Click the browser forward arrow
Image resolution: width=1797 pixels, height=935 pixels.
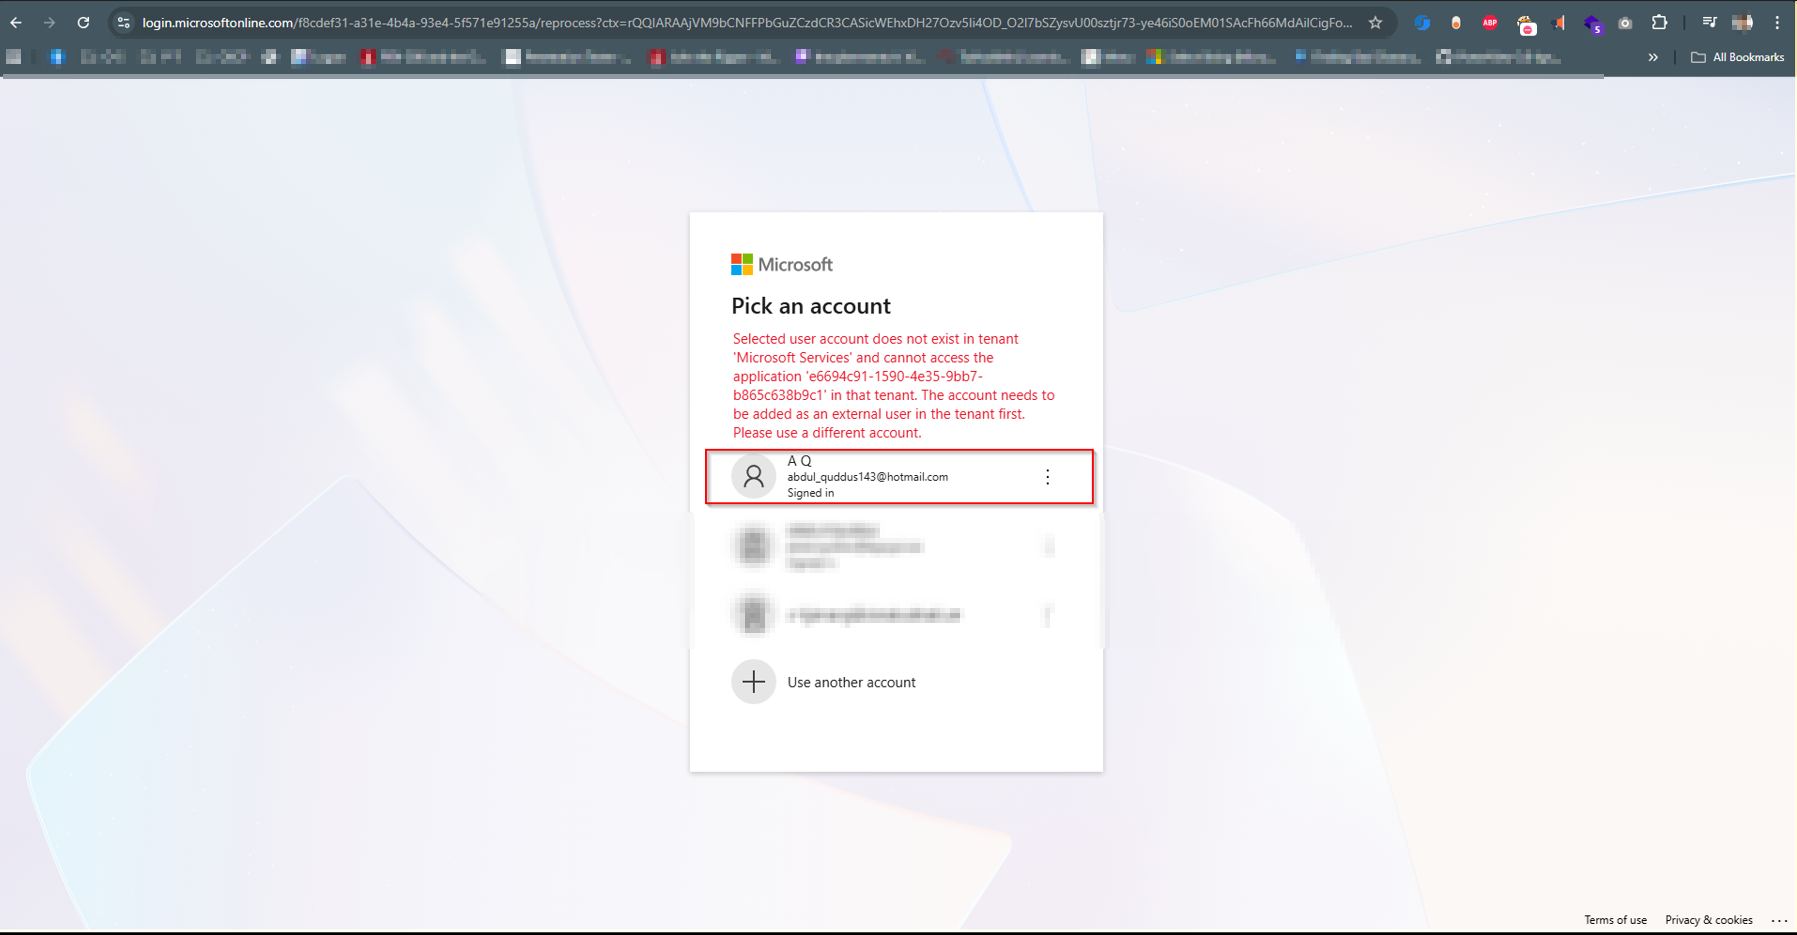49,22
